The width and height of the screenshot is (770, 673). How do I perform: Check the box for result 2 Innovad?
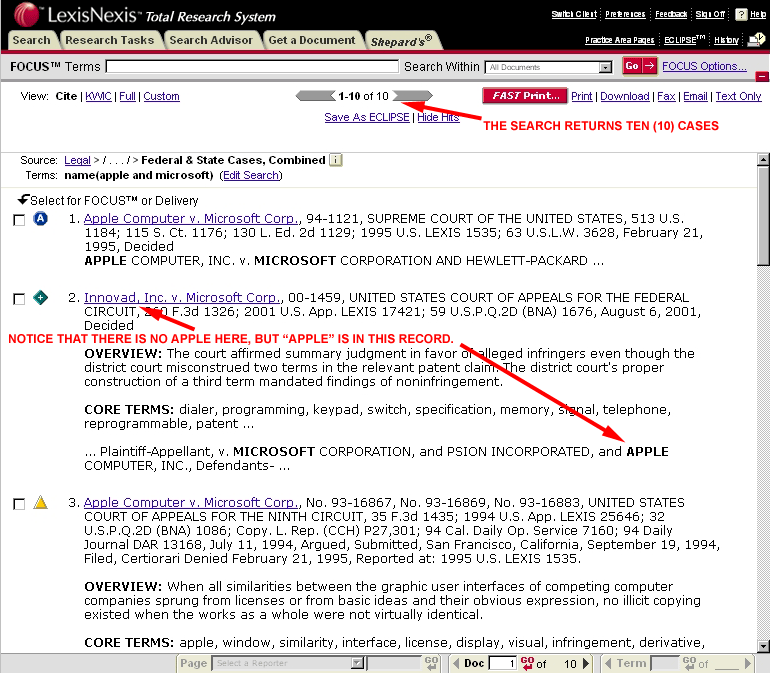(19, 299)
